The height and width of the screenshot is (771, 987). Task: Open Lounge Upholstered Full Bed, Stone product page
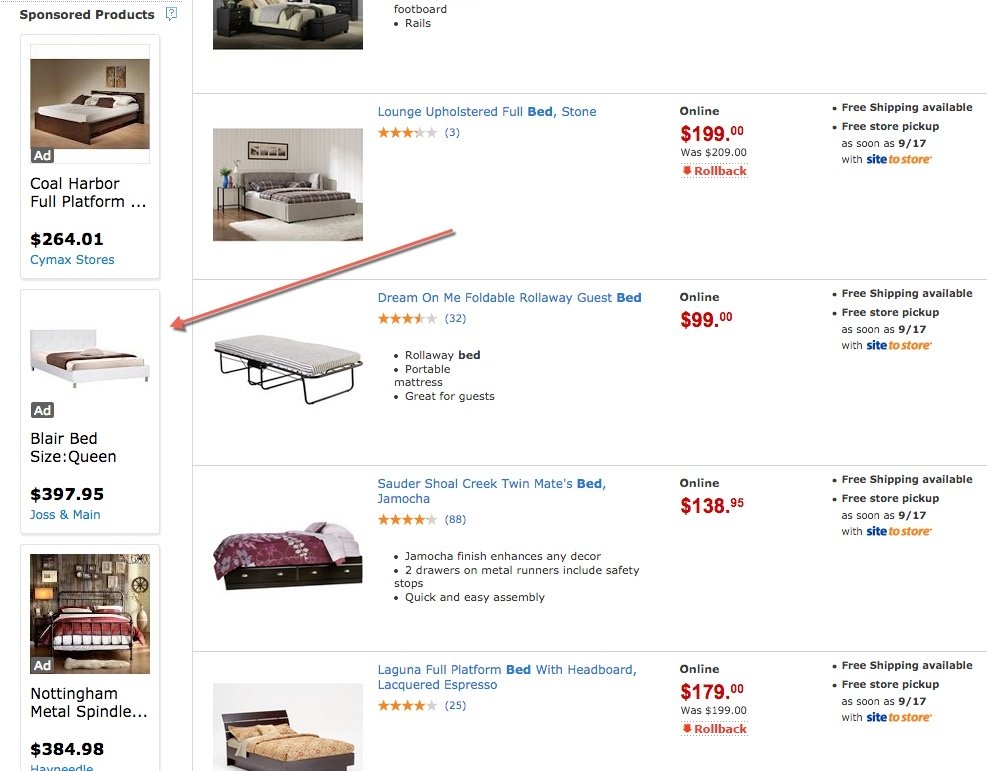(x=487, y=111)
